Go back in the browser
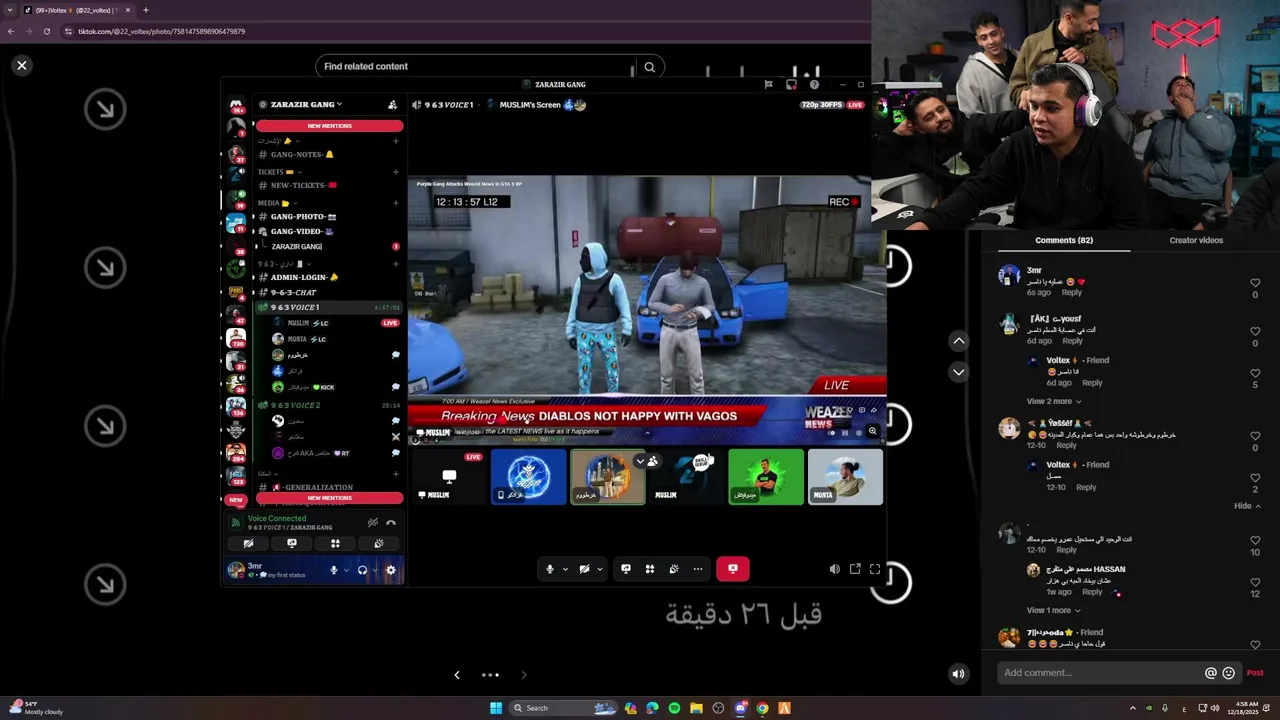 (x=11, y=31)
